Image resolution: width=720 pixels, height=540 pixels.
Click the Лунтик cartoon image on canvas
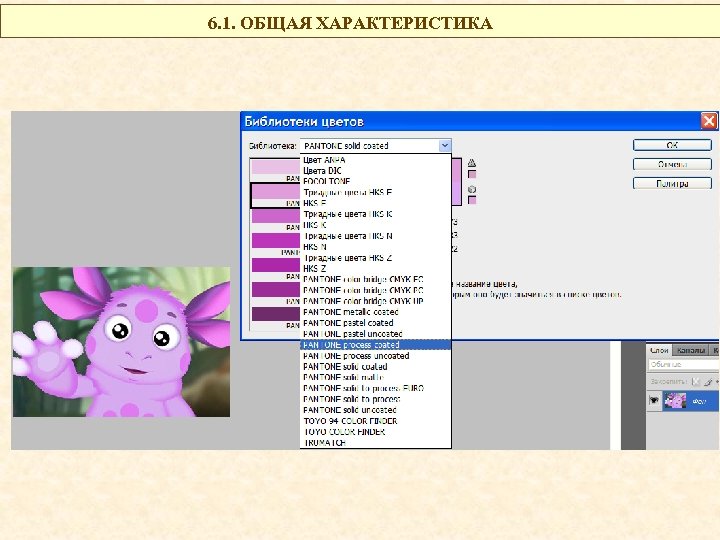click(x=122, y=342)
